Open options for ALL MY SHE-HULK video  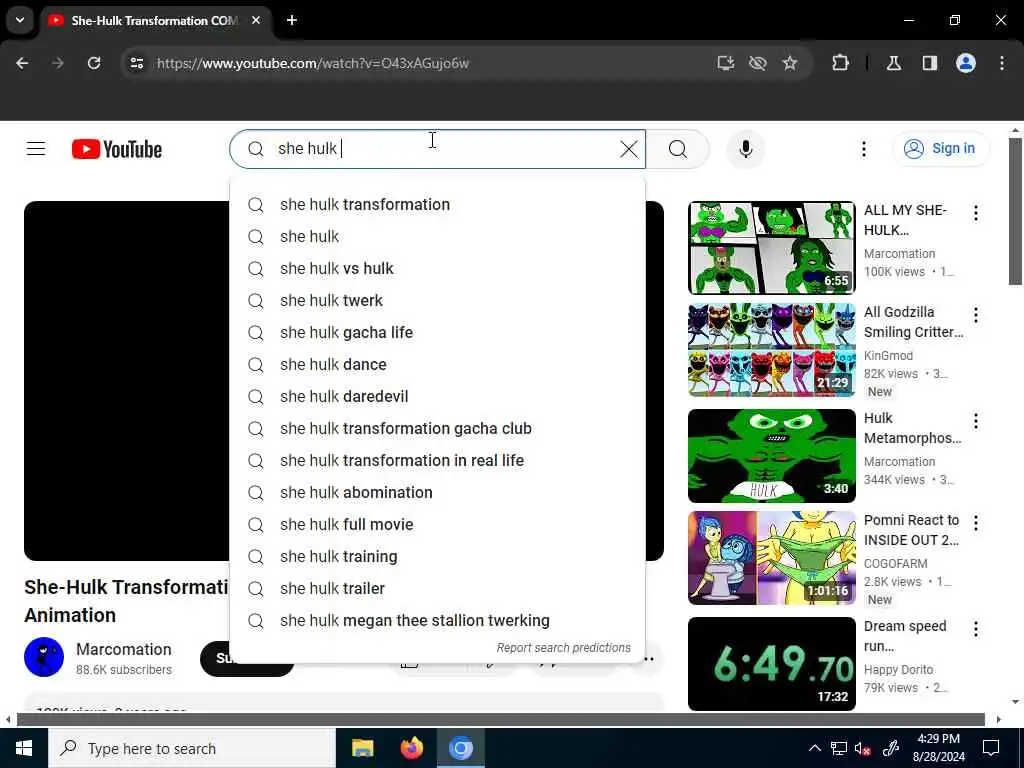[976, 213]
